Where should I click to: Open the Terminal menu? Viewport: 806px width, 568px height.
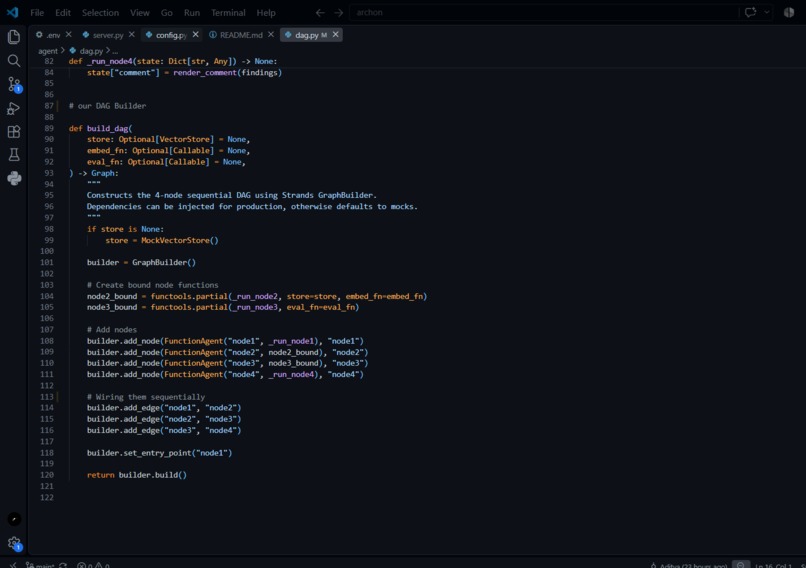(x=228, y=13)
